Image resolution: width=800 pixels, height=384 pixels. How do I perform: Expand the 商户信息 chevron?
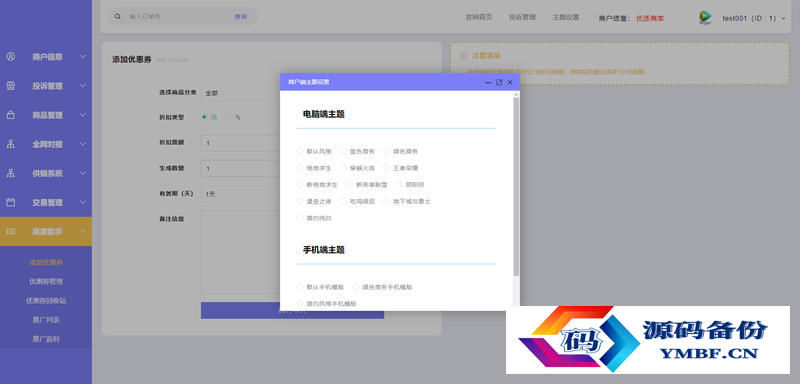(x=83, y=57)
